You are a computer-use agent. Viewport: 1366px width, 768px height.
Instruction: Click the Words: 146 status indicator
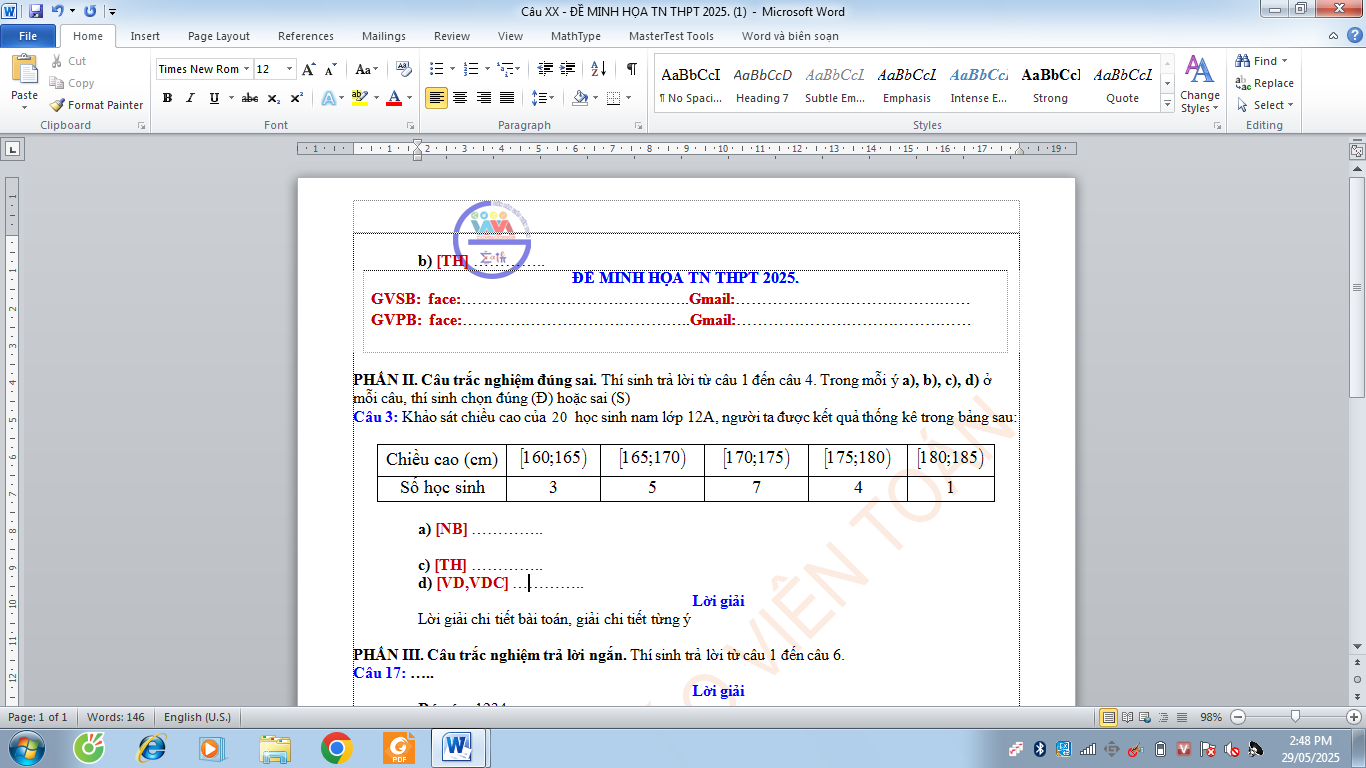click(116, 717)
